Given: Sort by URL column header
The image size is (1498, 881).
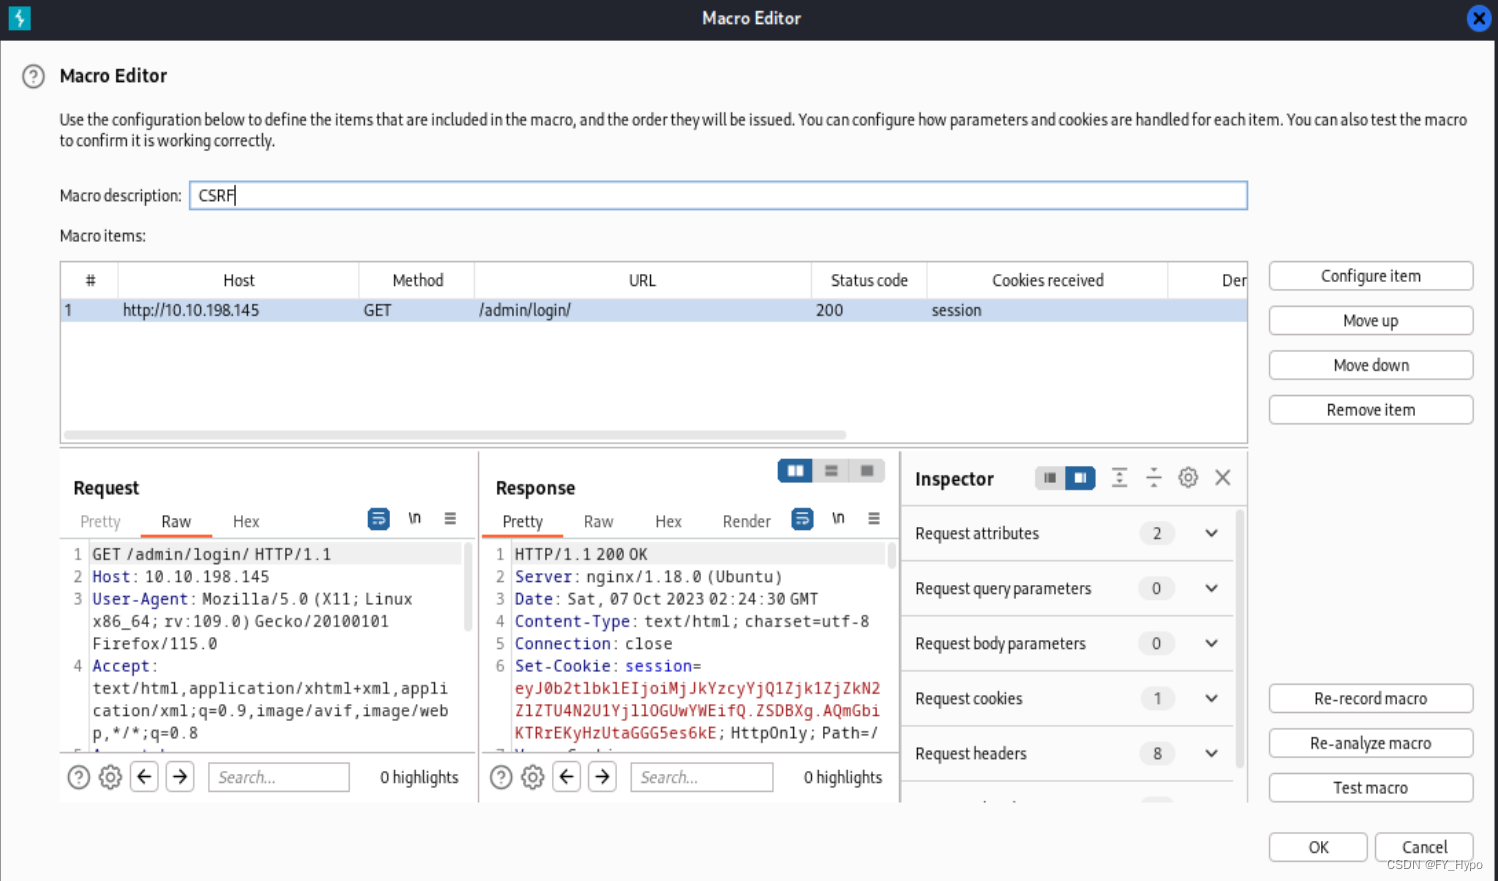Looking at the screenshot, I should [642, 280].
